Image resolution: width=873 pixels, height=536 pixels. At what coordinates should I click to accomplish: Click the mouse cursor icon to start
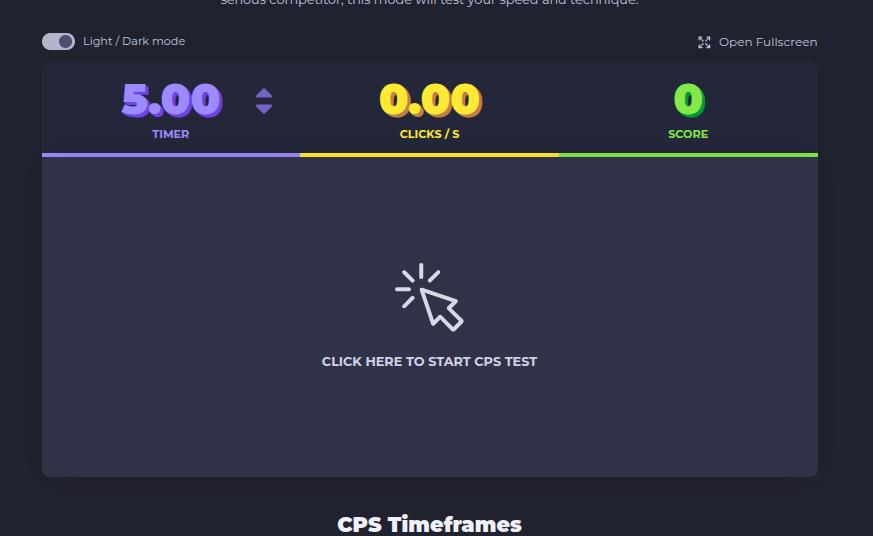tap(429, 297)
